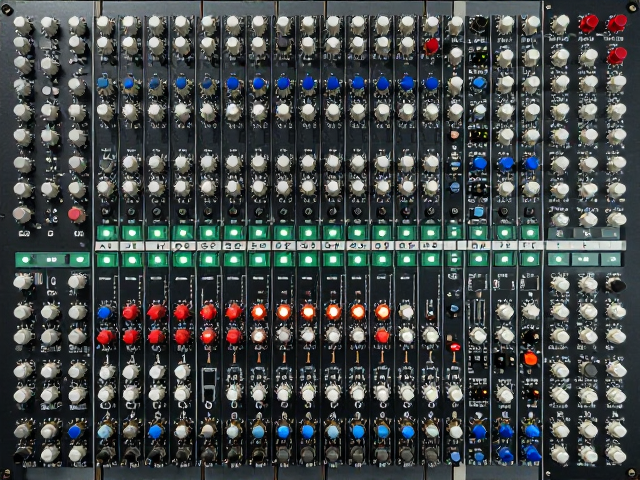Toggle the green lit button directly below the light-blue square button
This screenshot has height=480, width=640.
click(478, 233)
